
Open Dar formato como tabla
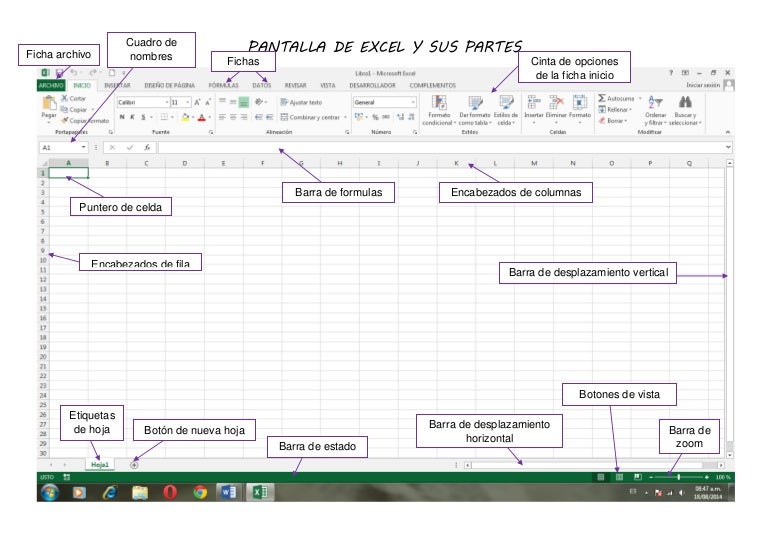click(x=474, y=103)
